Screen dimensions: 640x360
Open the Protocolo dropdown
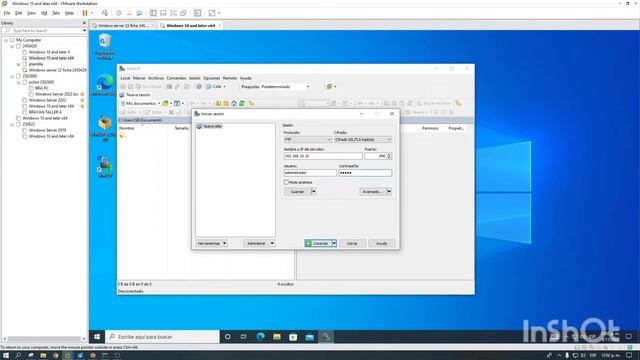[x=307, y=140]
